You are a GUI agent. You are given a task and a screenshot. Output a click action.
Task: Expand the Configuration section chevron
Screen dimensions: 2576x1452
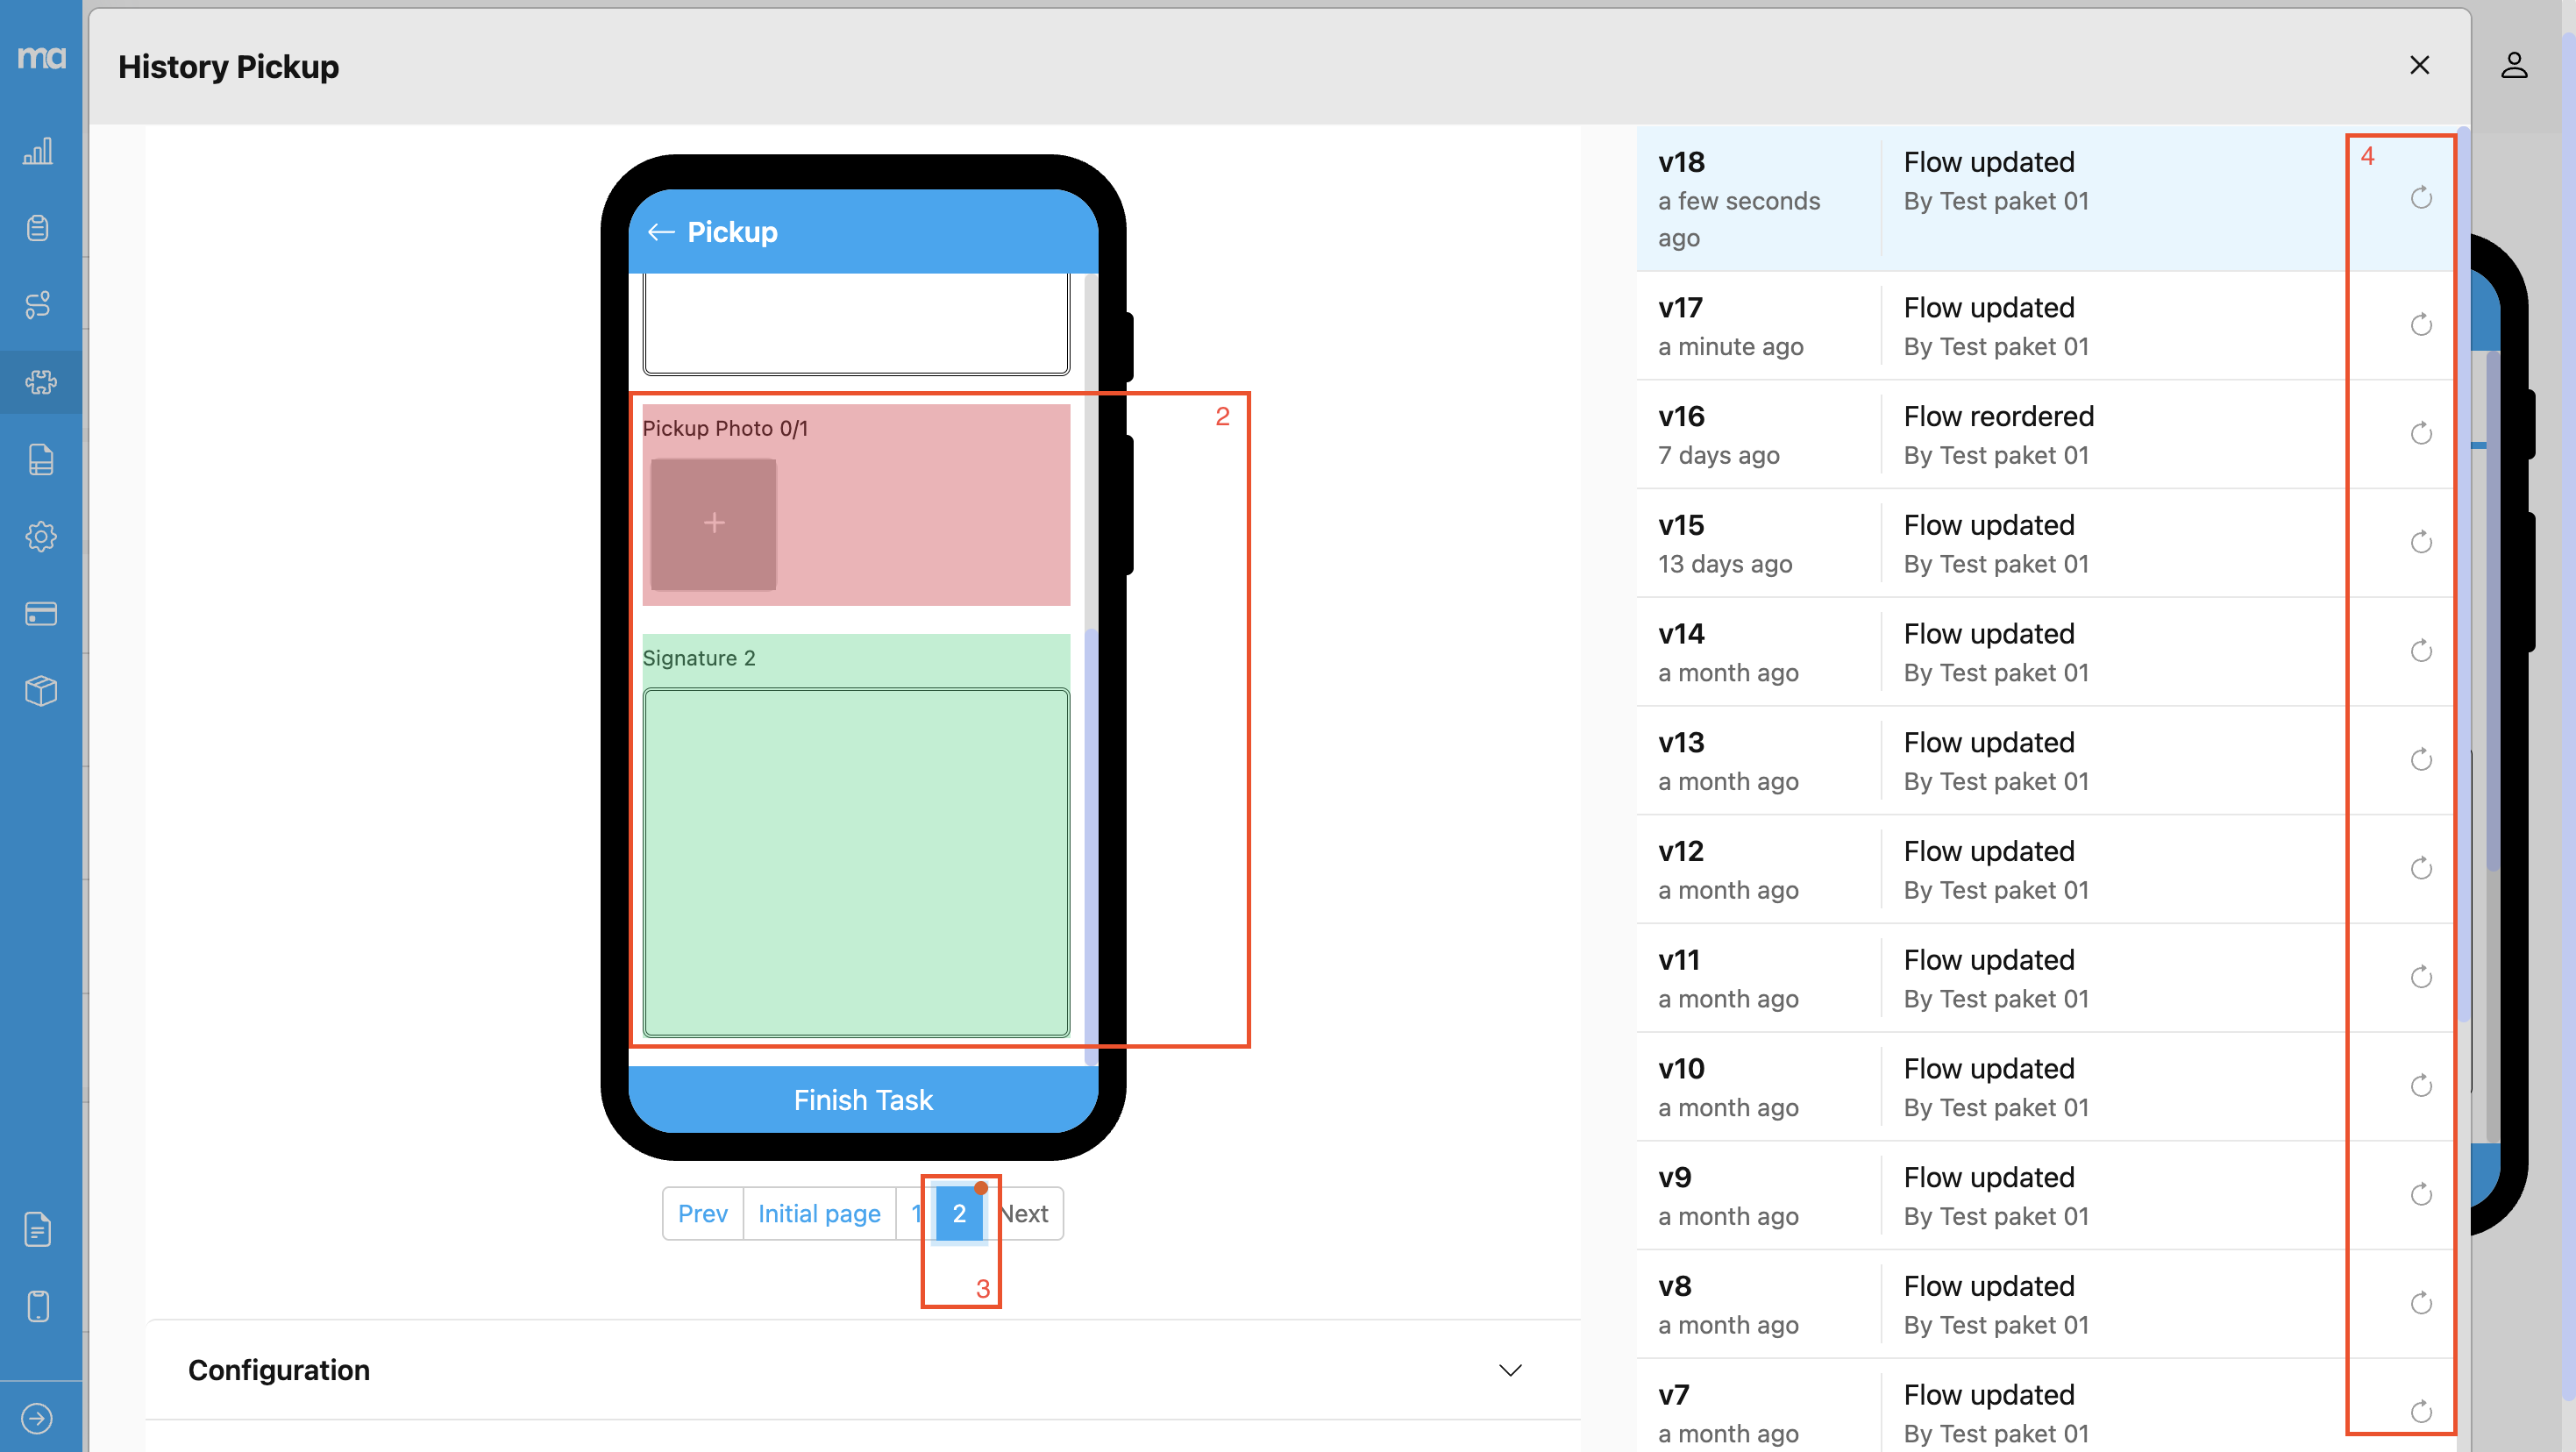coord(1510,1370)
